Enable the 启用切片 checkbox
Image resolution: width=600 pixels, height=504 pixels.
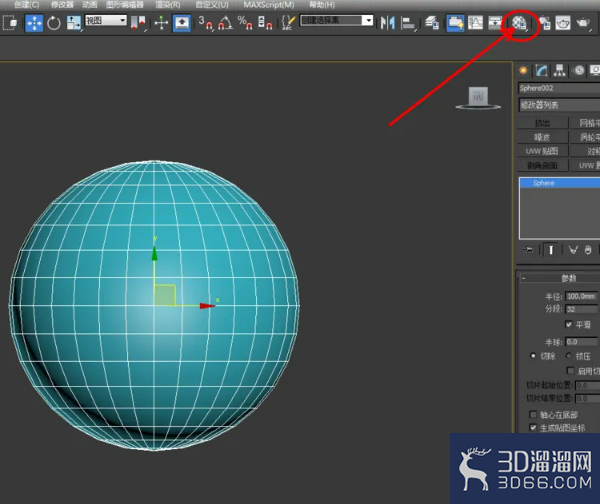[571, 371]
